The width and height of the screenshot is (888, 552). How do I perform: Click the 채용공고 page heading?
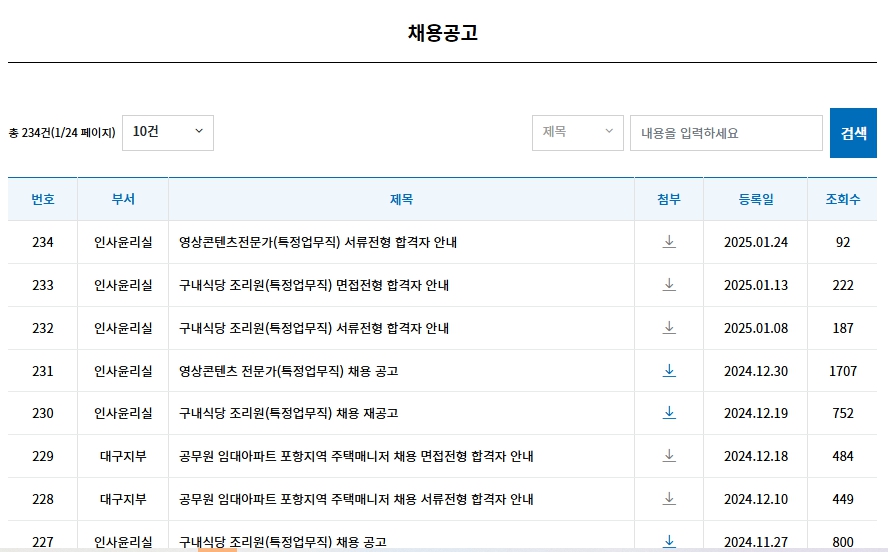(x=443, y=33)
